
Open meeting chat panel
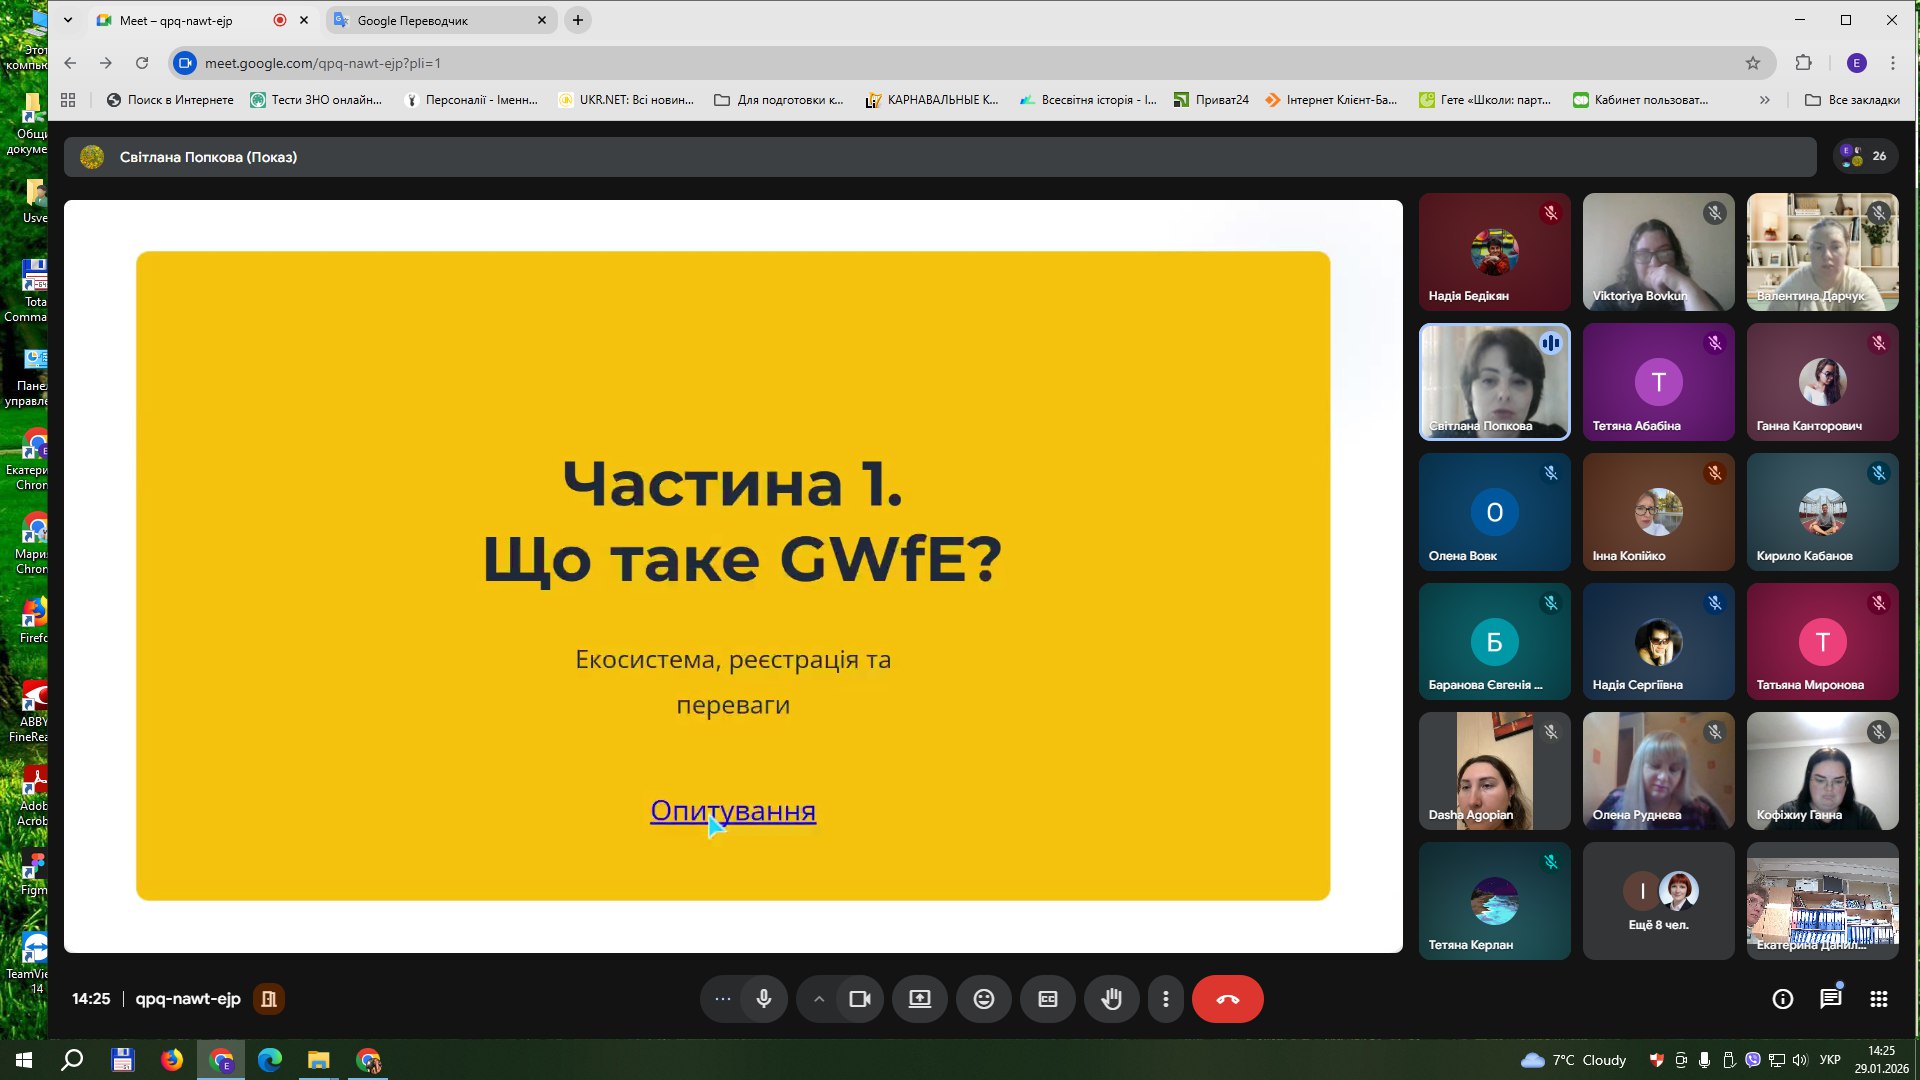pyautogui.click(x=1830, y=999)
